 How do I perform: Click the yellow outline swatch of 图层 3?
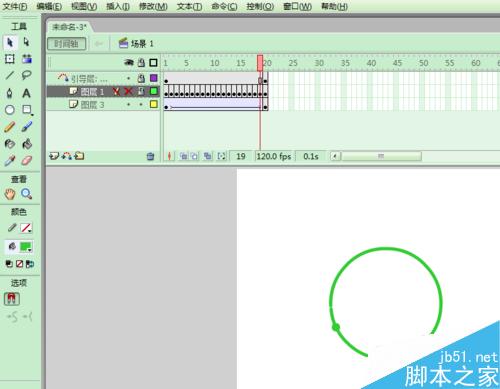click(154, 104)
